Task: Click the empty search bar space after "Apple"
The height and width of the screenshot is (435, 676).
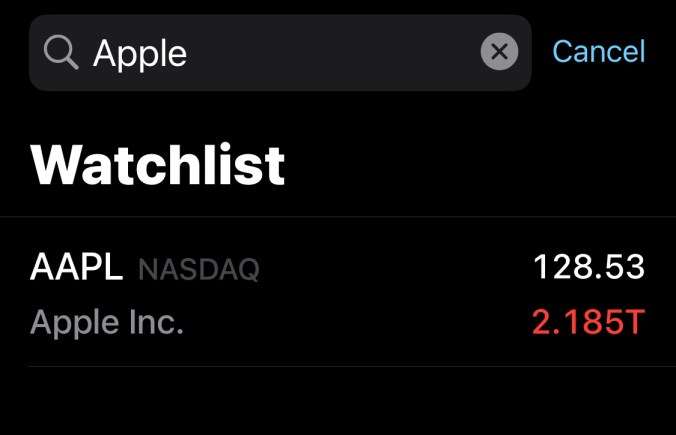Action: pos(330,53)
